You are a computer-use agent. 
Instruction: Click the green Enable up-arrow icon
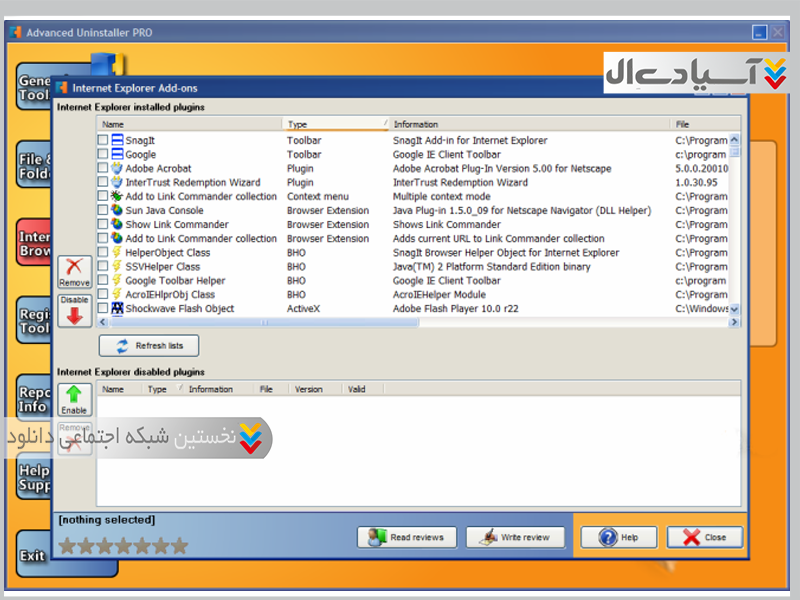tap(74, 398)
